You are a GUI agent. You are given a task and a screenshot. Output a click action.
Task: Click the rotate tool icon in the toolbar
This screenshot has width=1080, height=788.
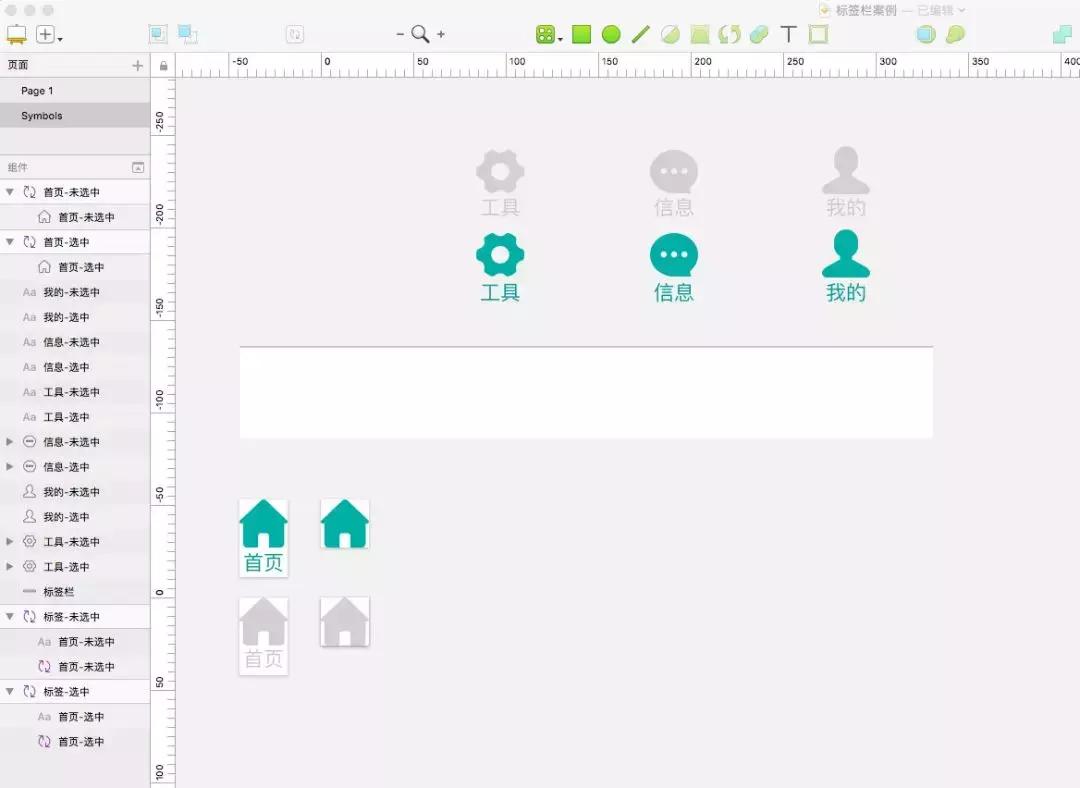727,33
